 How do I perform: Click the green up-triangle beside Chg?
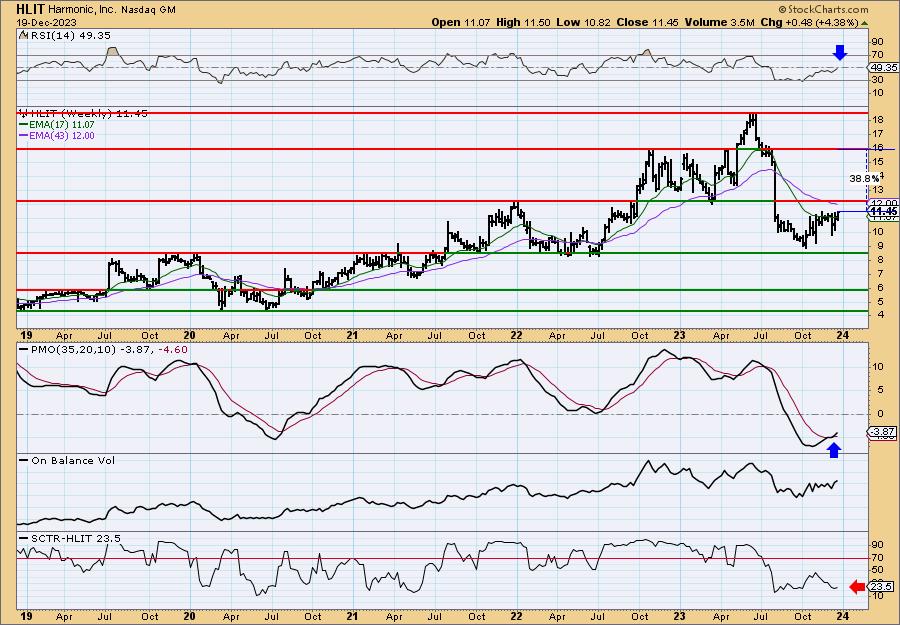pos(865,23)
